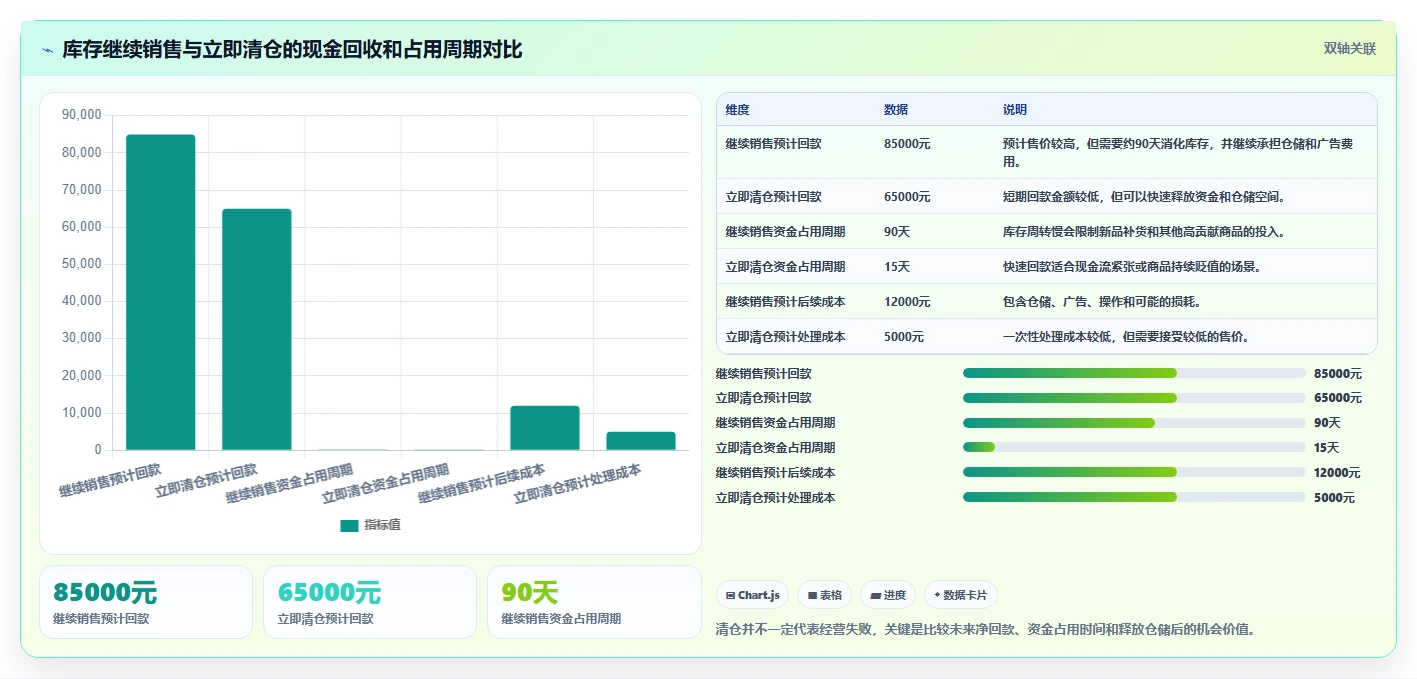Click the 立即清仓预计回款 chart bar
Image resolution: width=1417 pixels, height=679 pixels.
(257, 329)
